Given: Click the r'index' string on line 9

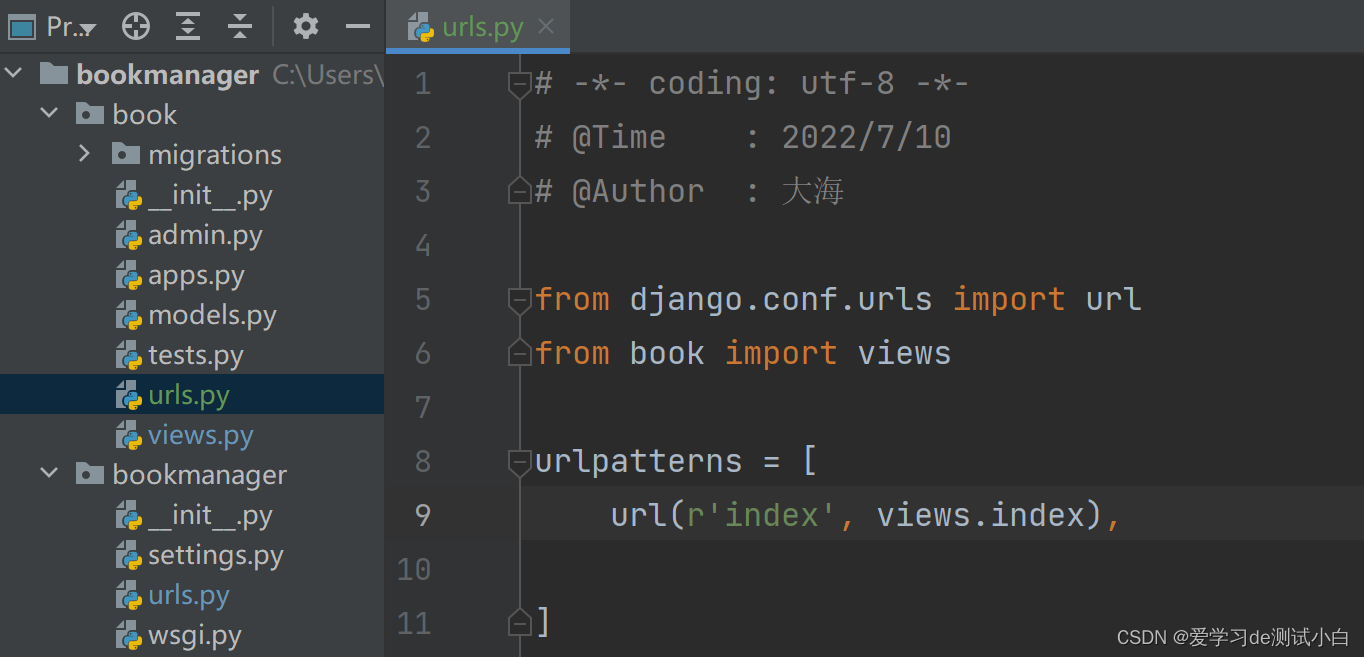Looking at the screenshot, I should [762, 515].
